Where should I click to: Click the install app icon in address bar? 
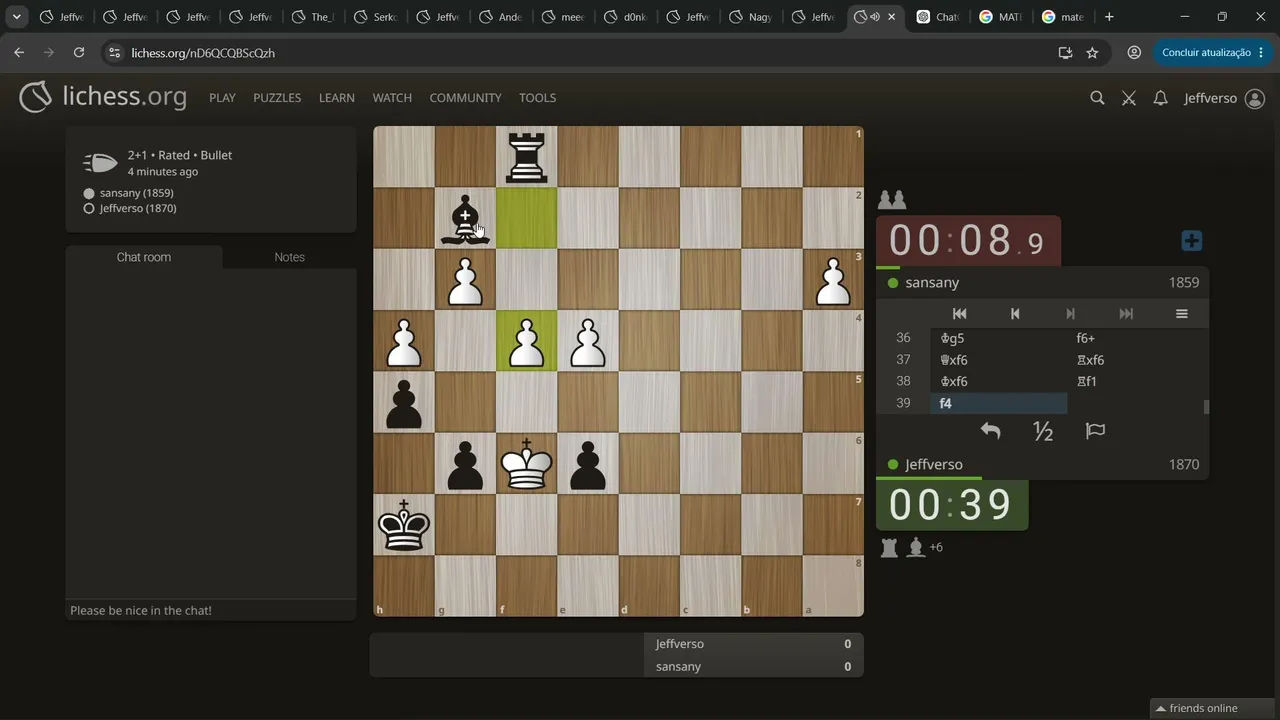click(x=1065, y=53)
